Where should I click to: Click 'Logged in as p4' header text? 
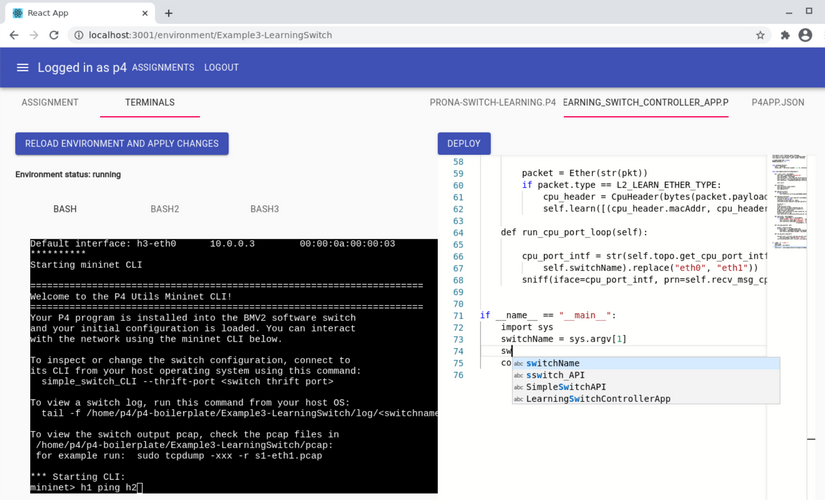[x=82, y=67]
